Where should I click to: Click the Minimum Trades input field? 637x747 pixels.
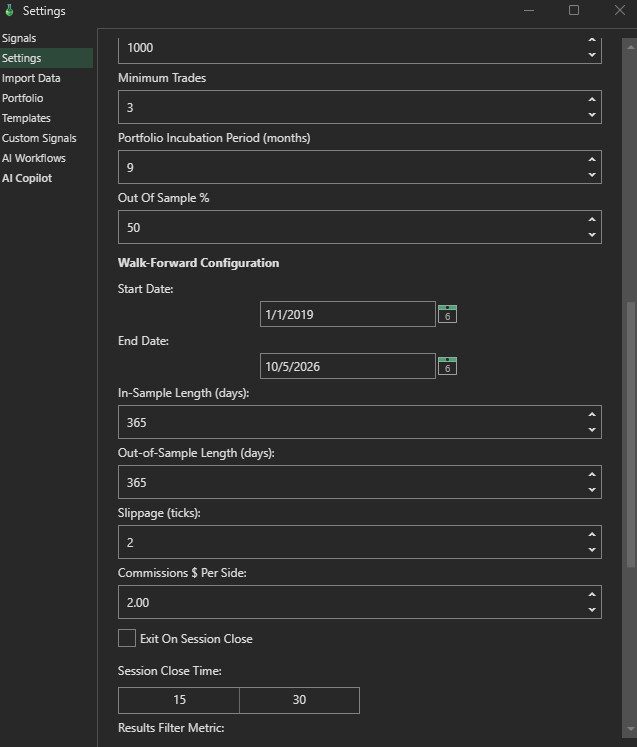point(360,107)
